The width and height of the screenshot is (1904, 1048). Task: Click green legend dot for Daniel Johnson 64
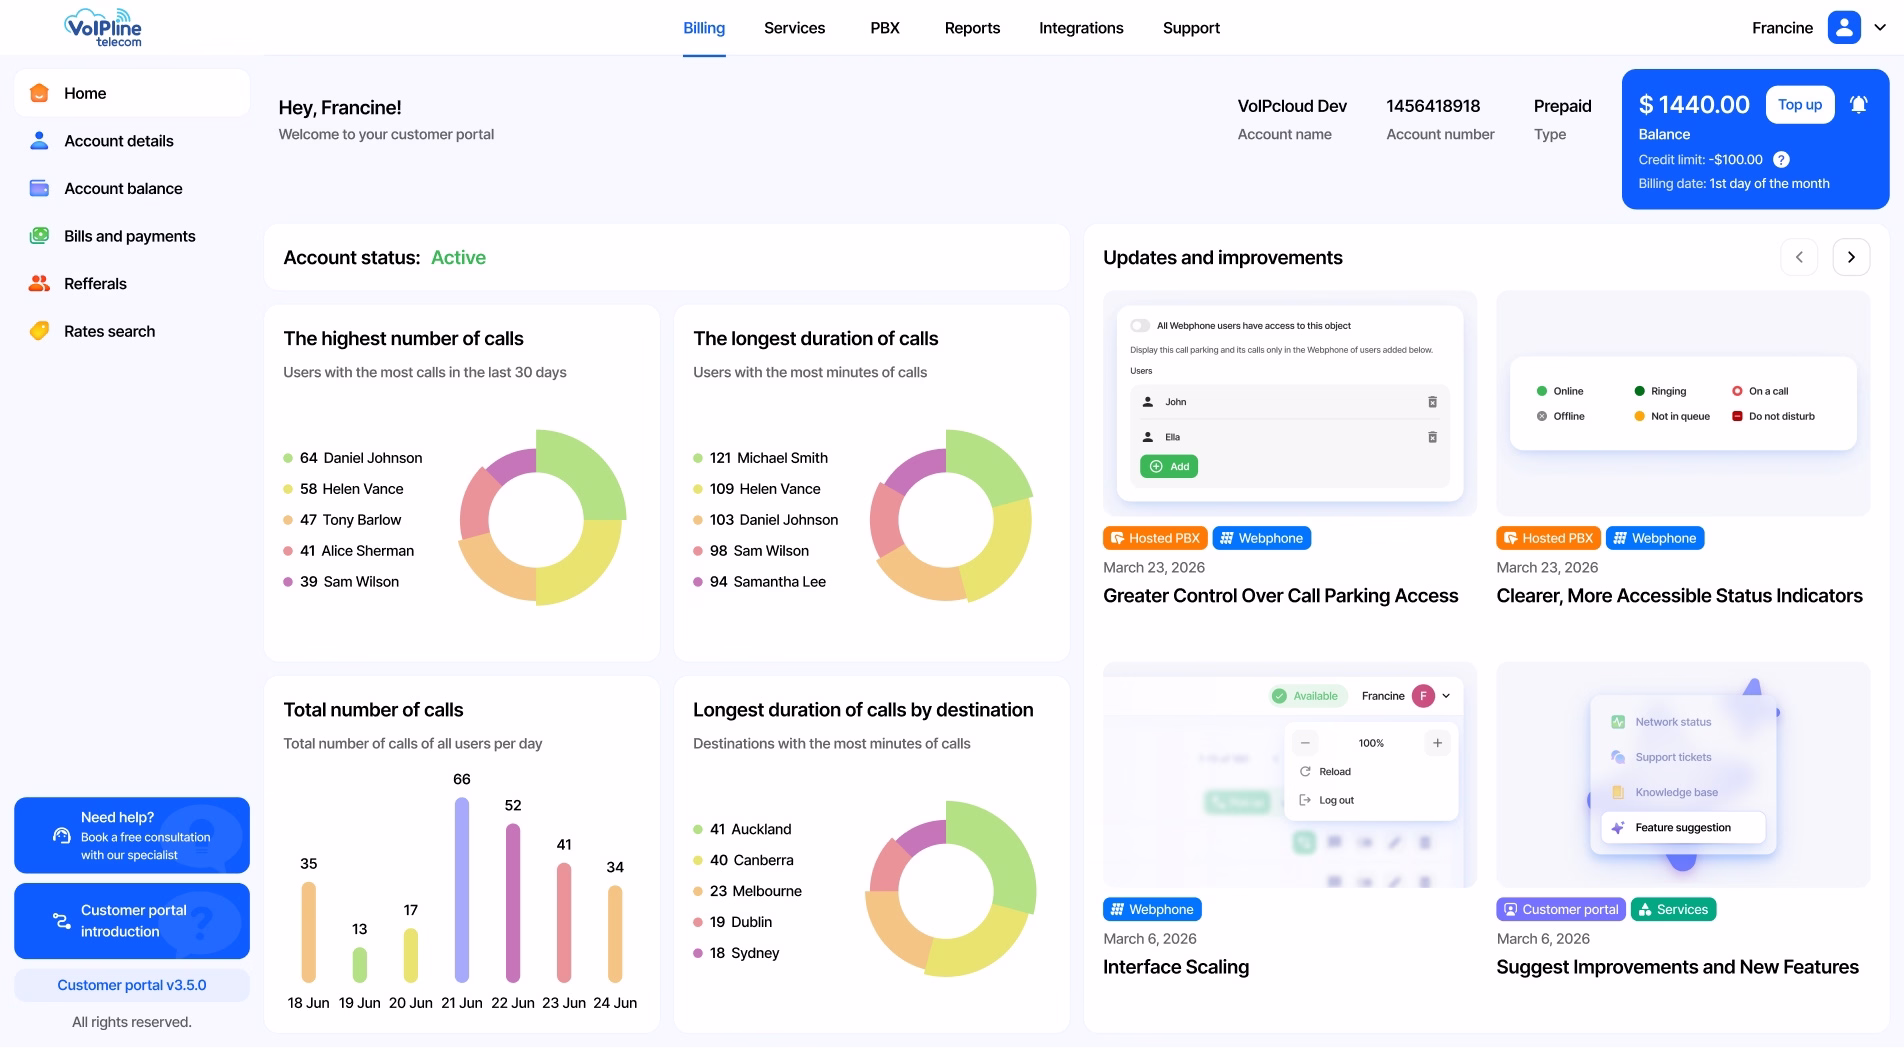point(288,458)
